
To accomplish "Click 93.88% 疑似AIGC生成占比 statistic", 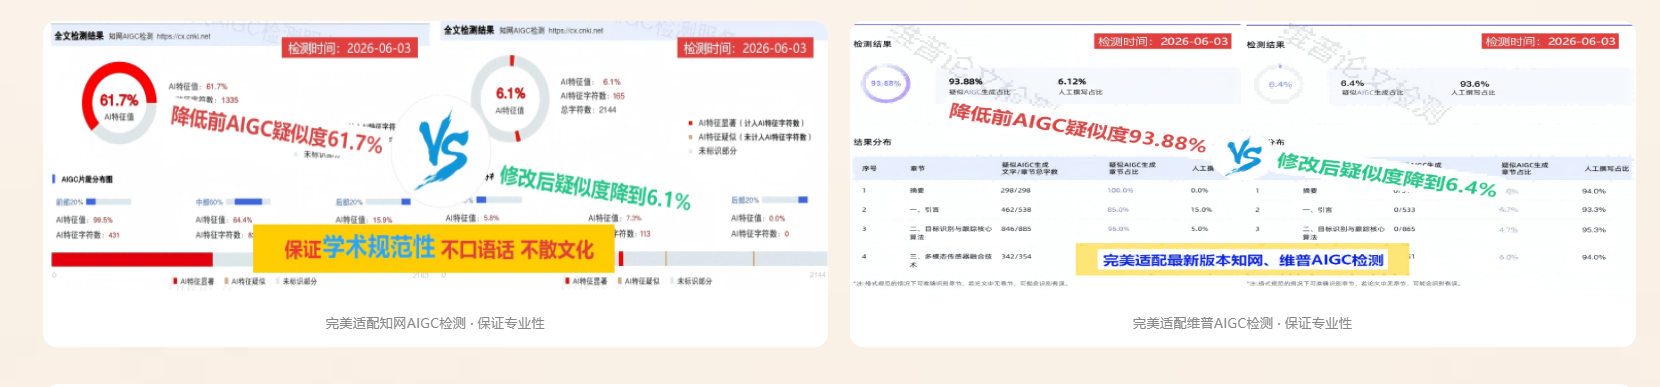I will tap(979, 86).
